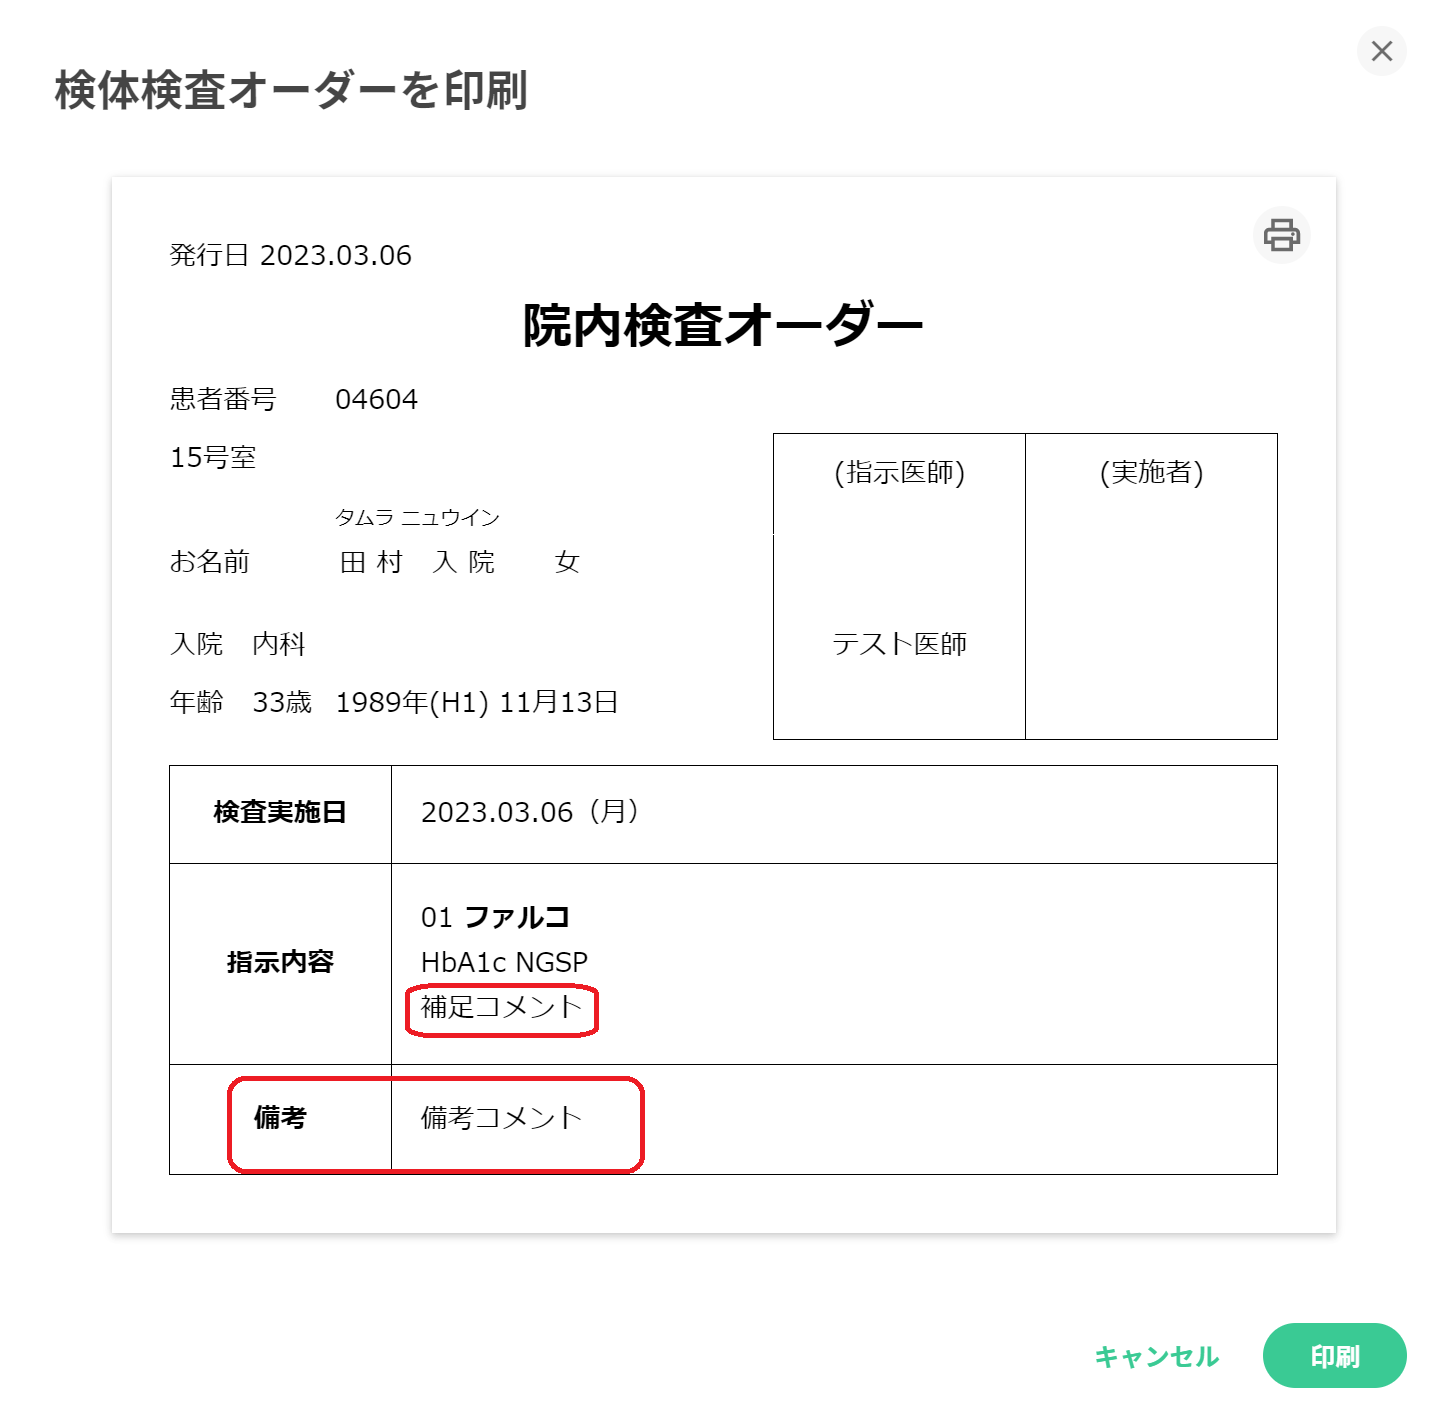Viewport: 1431px width, 1414px height.
Task: Click the 指示医師 header cell
Action: (899, 472)
